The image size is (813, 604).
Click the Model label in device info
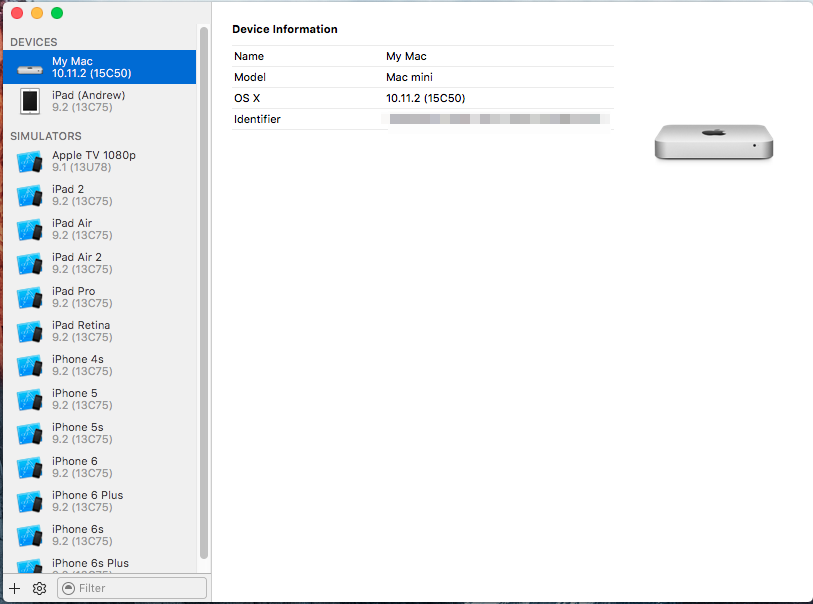(x=250, y=77)
